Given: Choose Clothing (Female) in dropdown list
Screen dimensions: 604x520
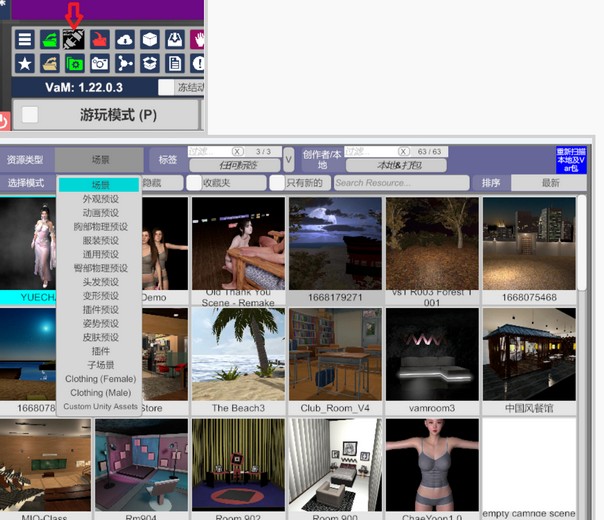Looking at the screenshot, I should 100,379.
